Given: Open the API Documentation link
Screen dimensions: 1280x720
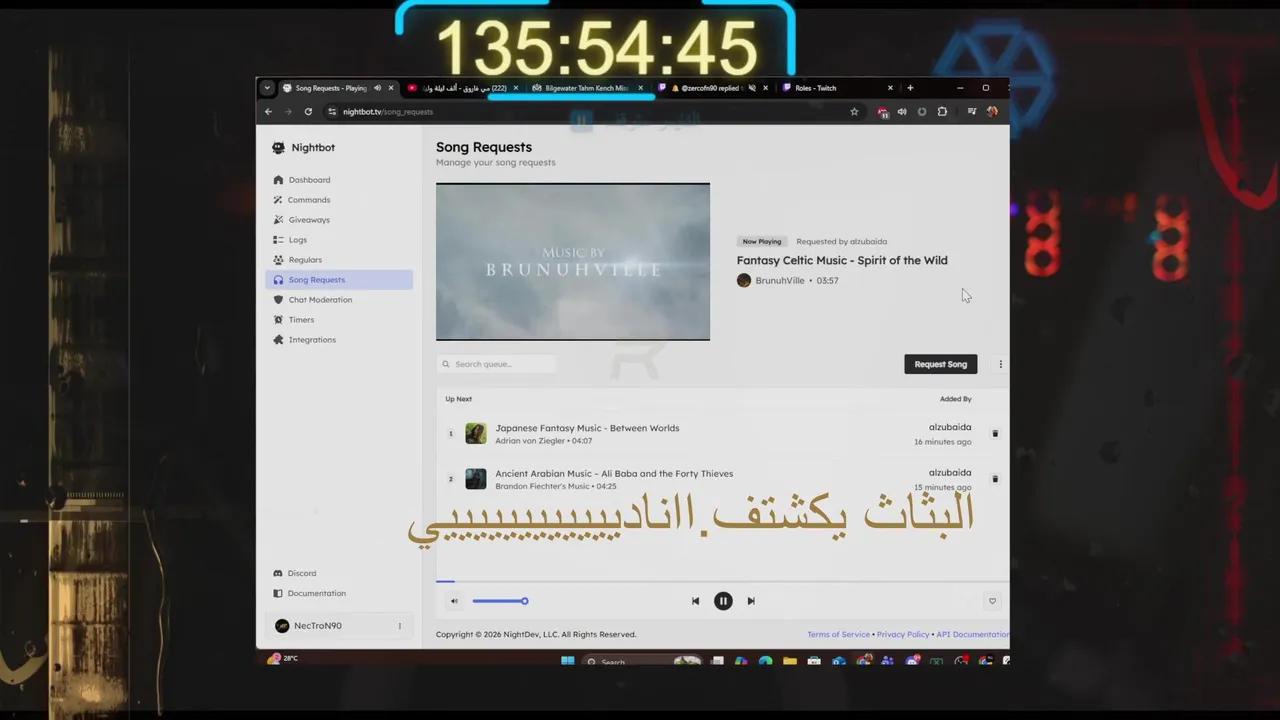Looking at the screenshot, I should tap(972, 634).
